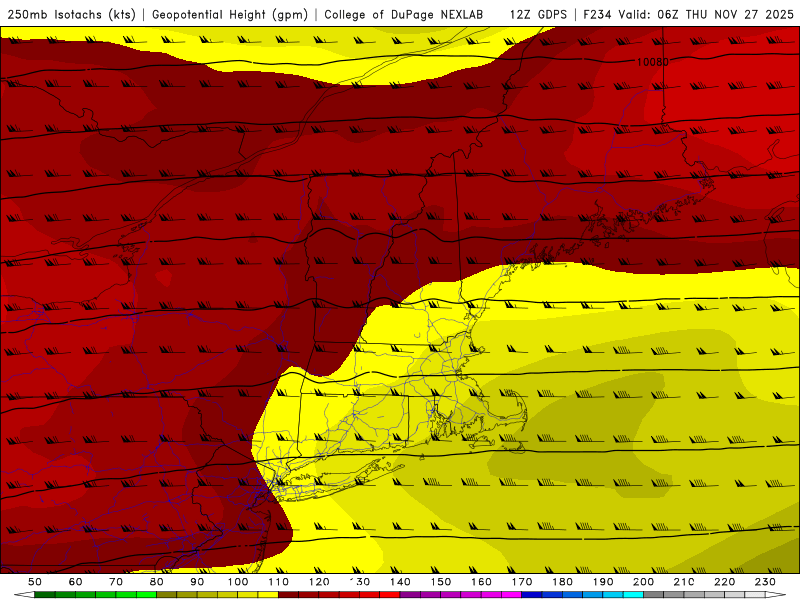
Task: Click the 'F234' forecast hour text
Action: click(597, 15)
